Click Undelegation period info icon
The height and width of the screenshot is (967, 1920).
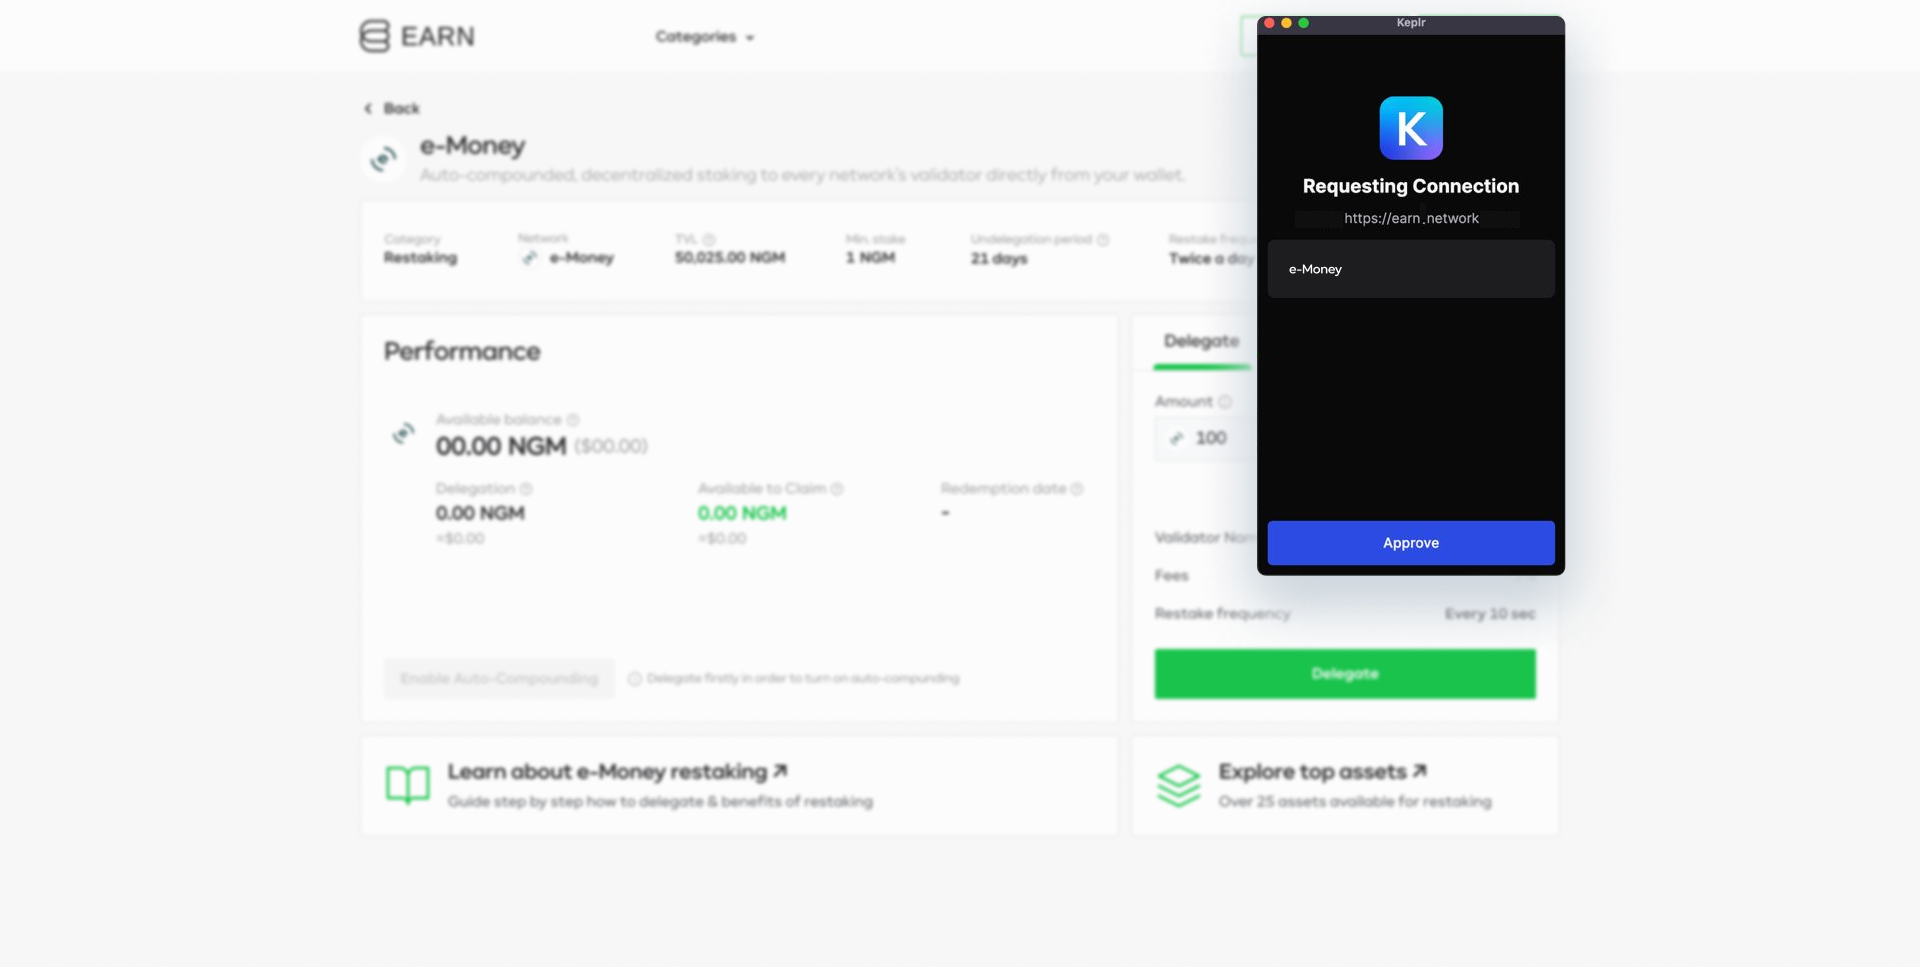point(1103,240)
